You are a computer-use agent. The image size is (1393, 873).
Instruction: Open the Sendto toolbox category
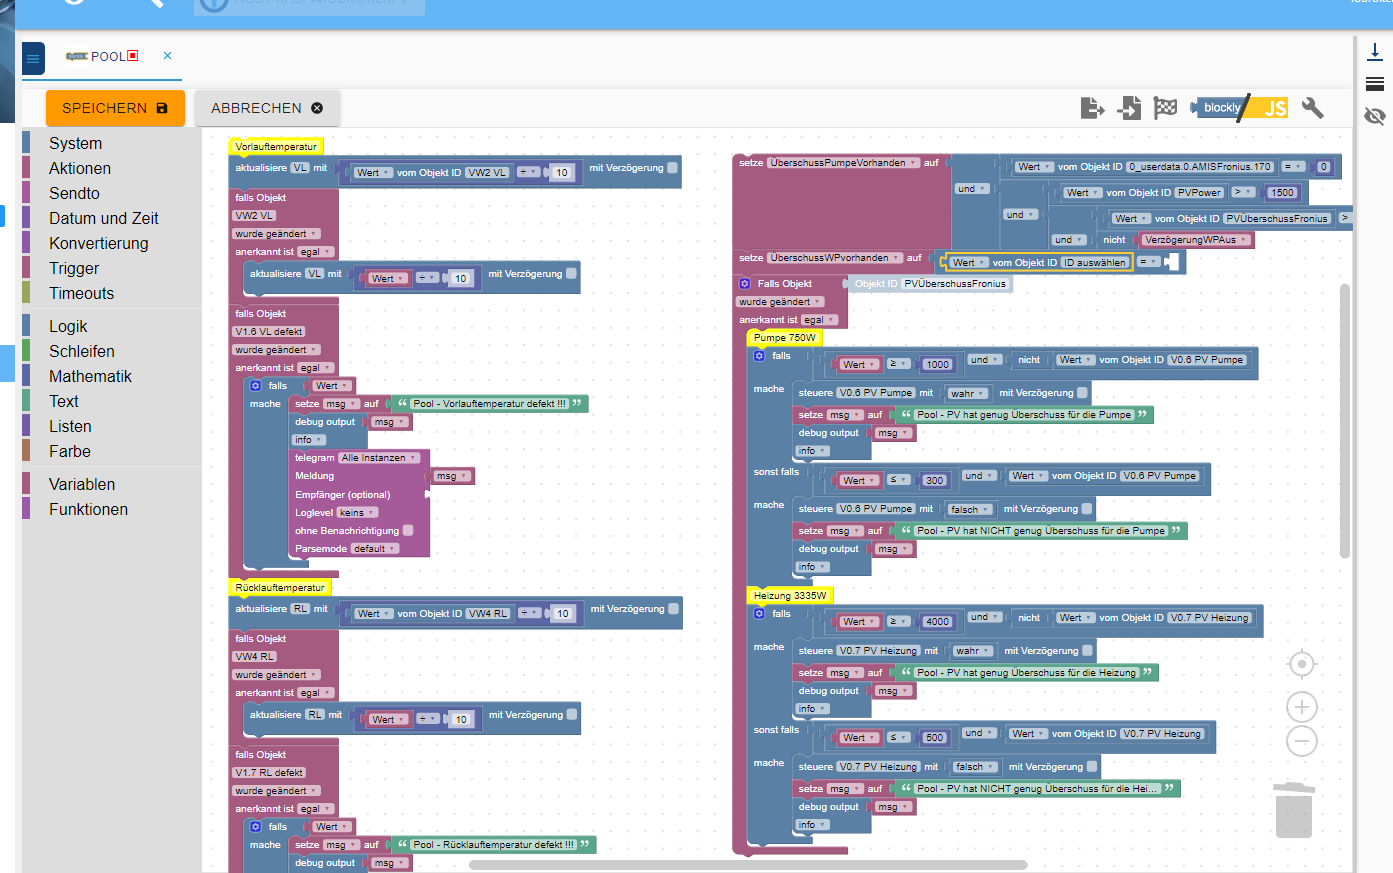click(74, 193)
